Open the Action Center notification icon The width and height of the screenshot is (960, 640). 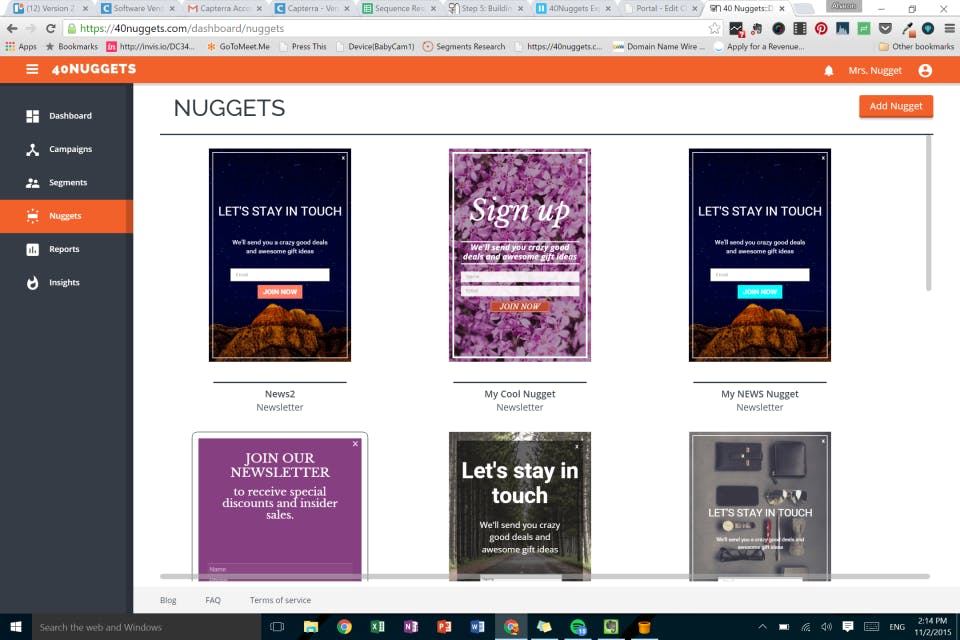[848, 627]
